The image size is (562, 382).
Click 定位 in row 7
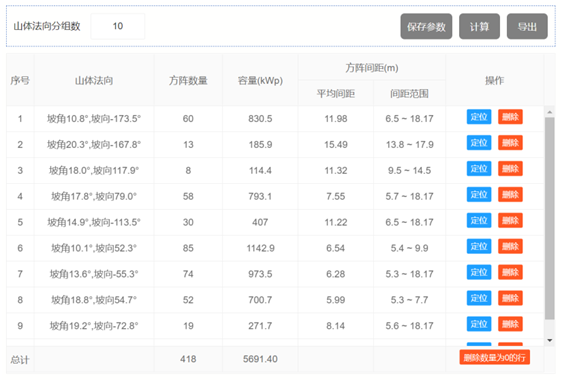point(479,272)
